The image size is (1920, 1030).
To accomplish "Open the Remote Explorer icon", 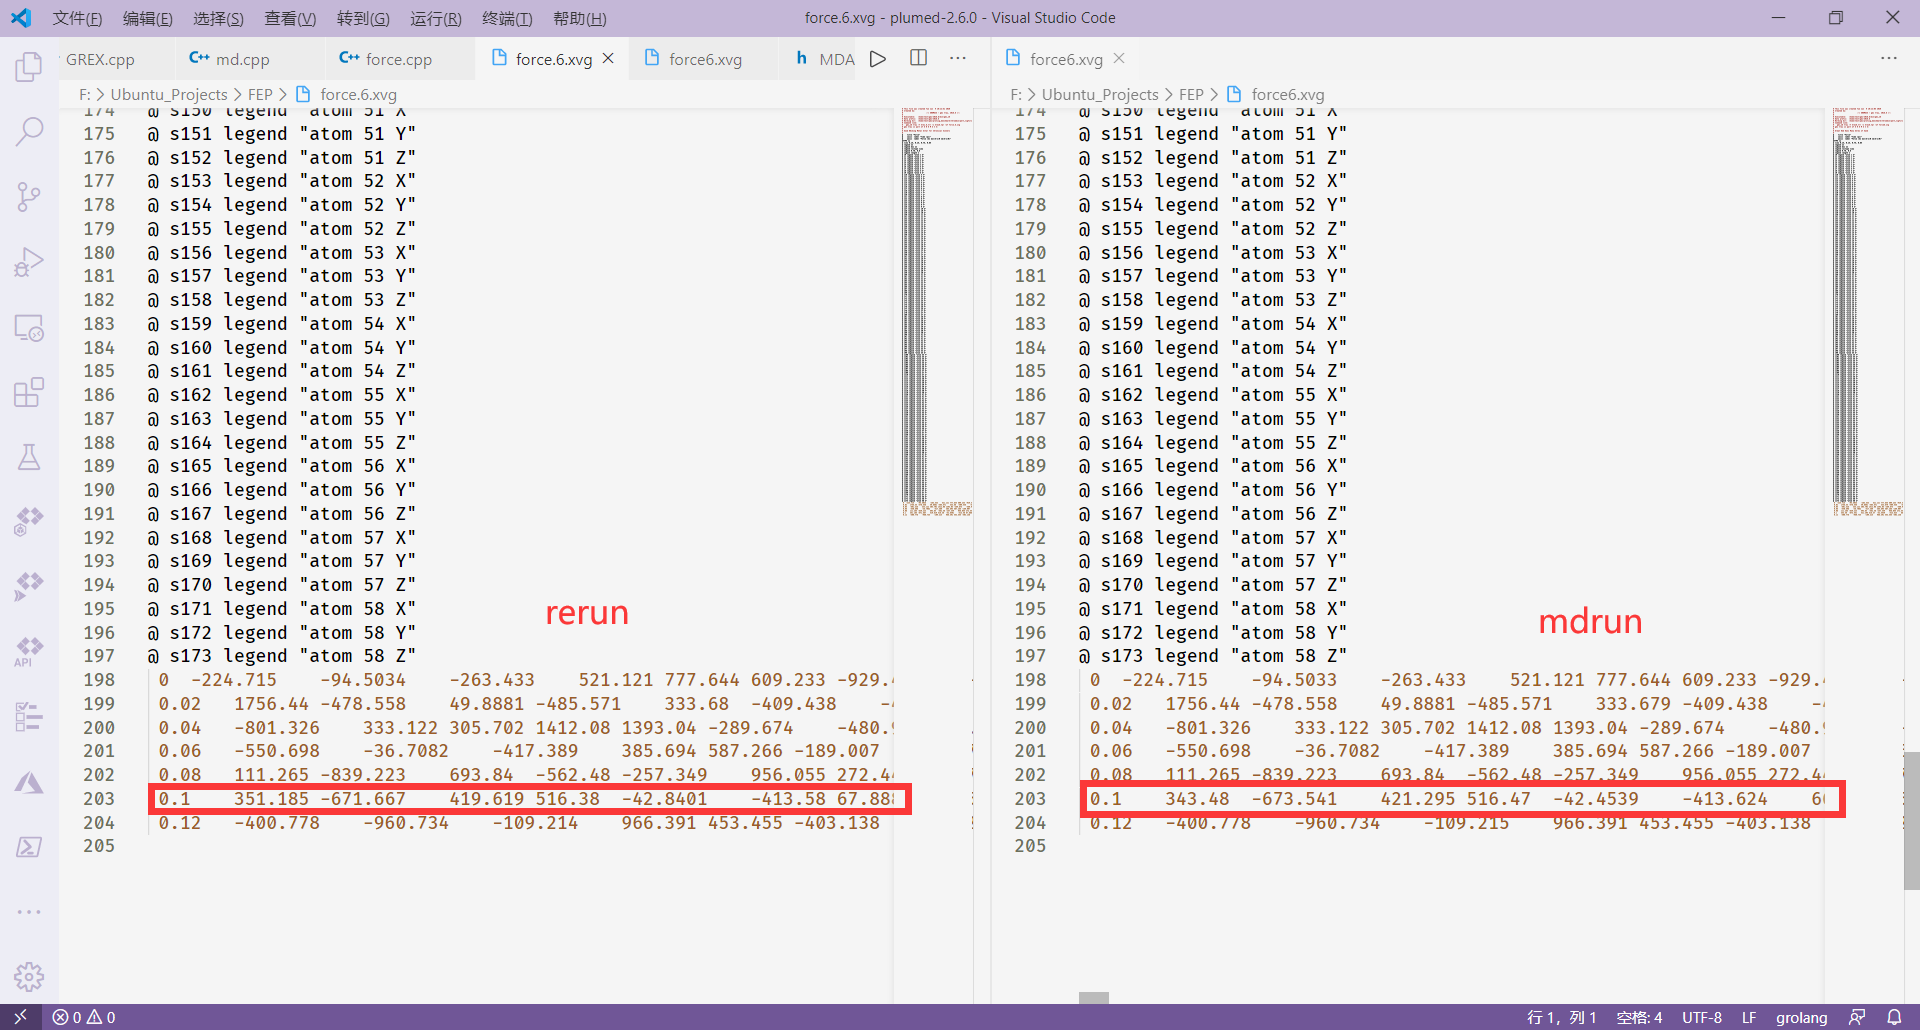I will click(30, 328).
